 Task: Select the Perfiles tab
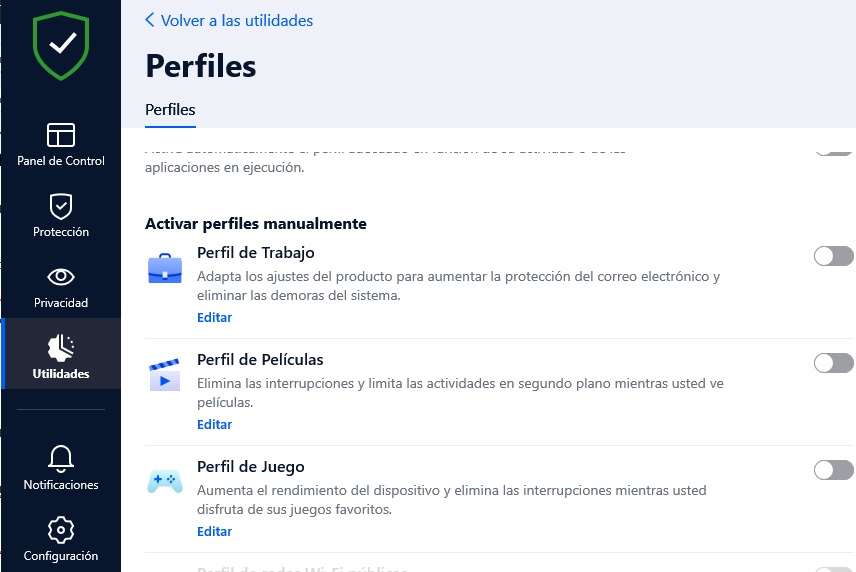(170, 110)
